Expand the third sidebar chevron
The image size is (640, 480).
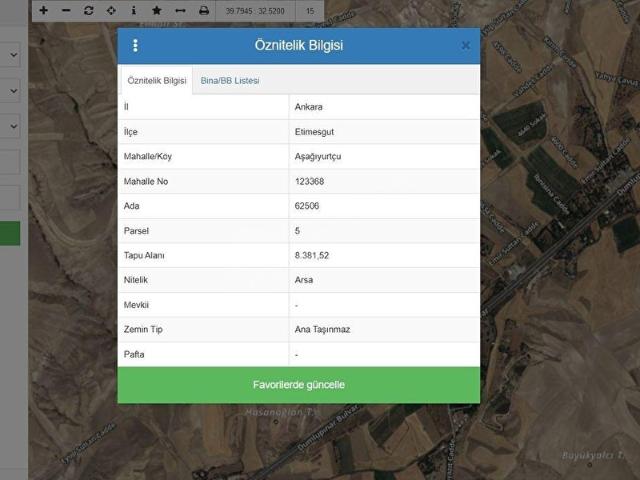tap(13, 126)
